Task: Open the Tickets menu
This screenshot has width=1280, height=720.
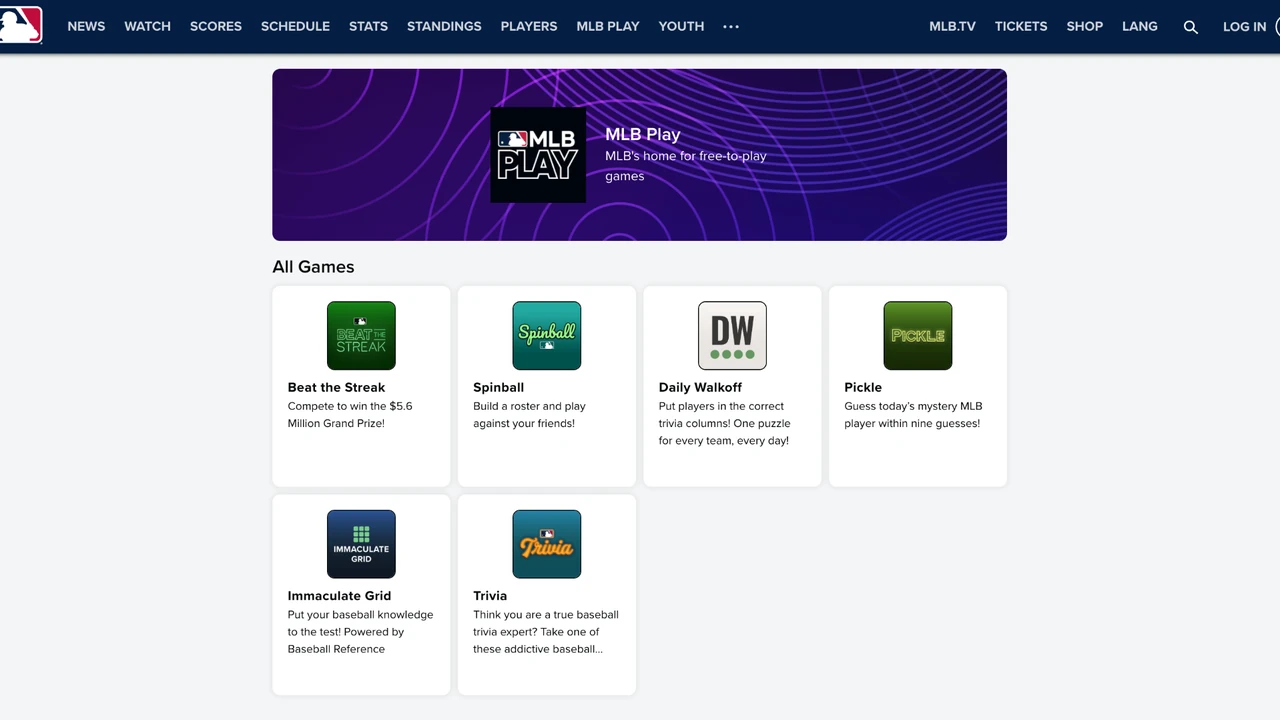Action: point(1021,26)
